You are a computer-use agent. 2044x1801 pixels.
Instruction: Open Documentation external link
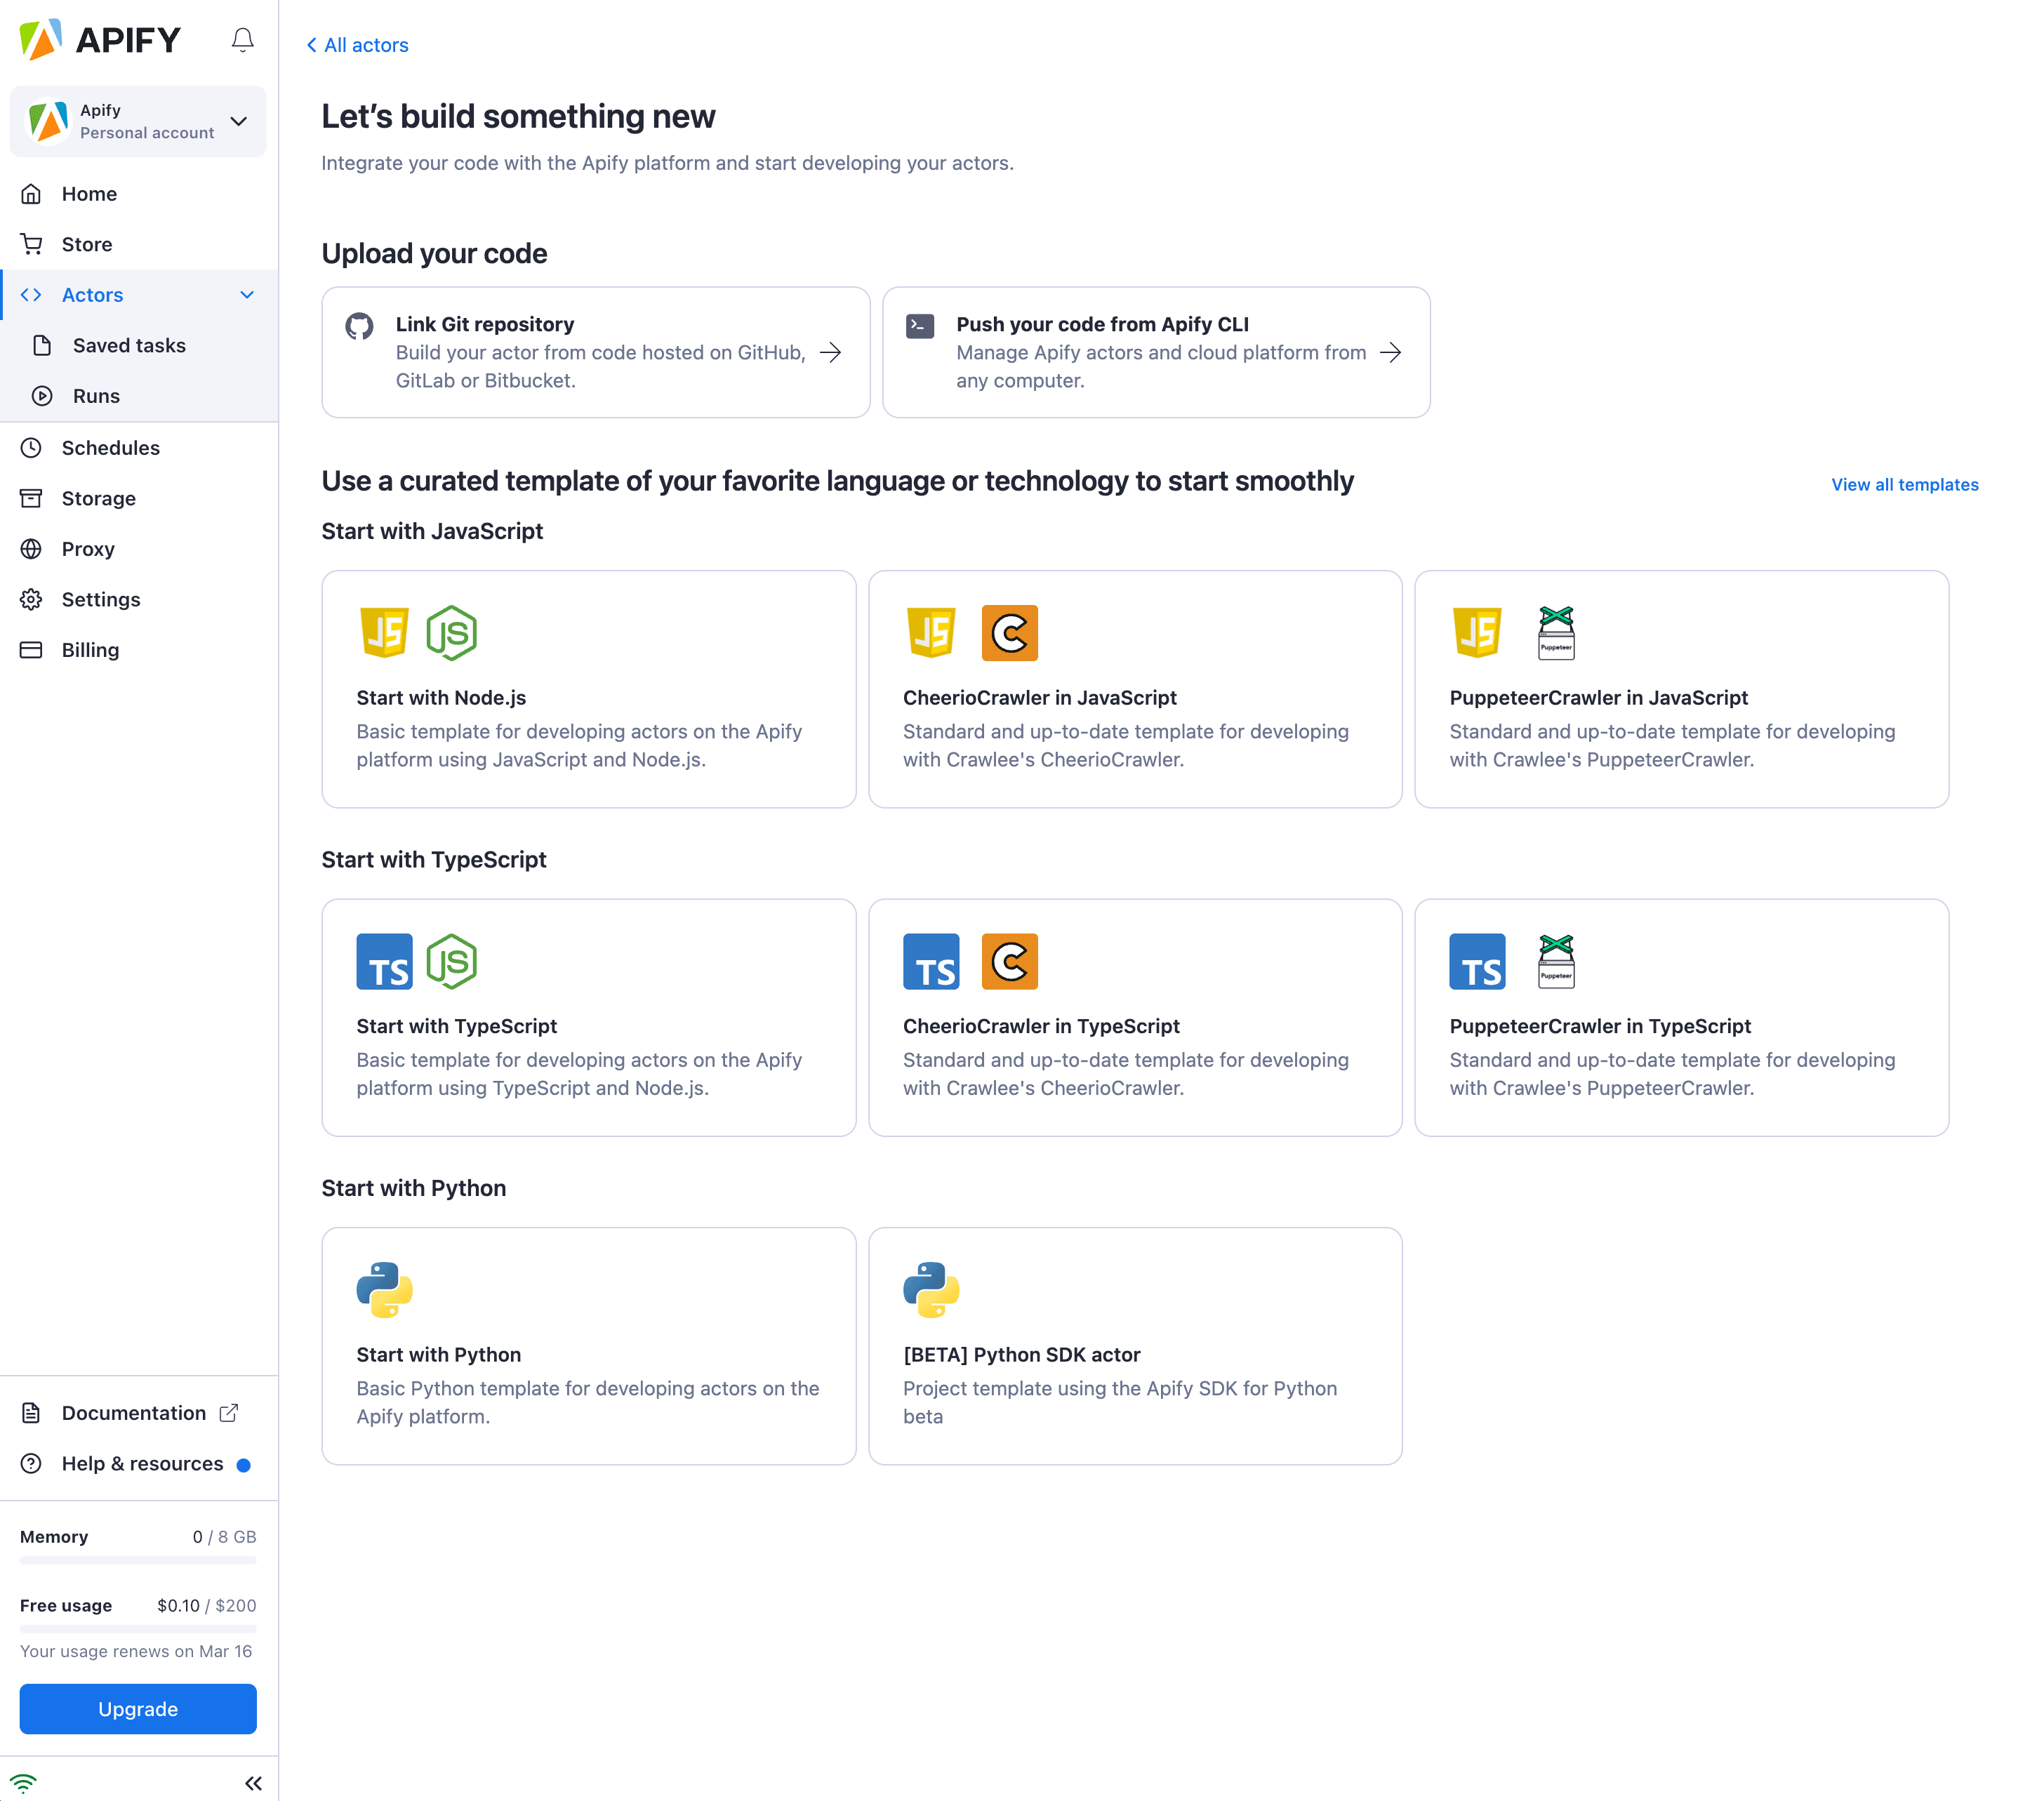point(134,1411)
